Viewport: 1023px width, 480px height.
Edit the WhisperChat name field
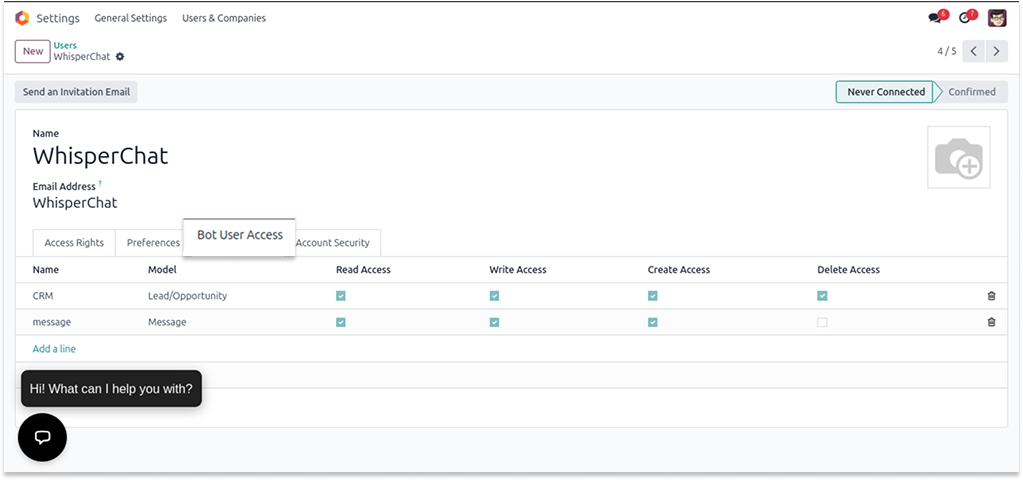point(100,156)
